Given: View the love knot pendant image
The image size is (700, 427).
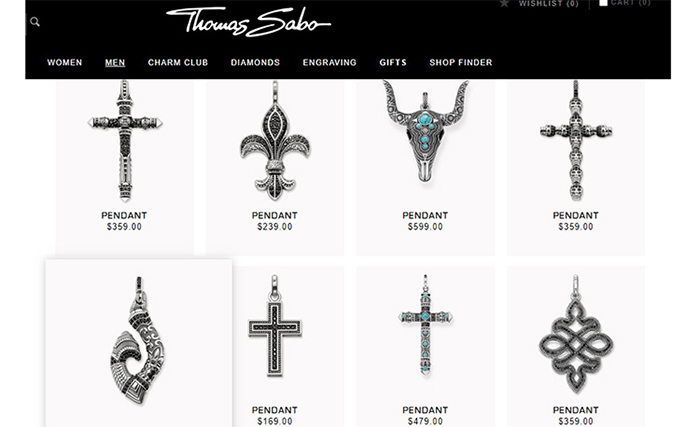Looking at the screenshot, I should coord(576,334).
